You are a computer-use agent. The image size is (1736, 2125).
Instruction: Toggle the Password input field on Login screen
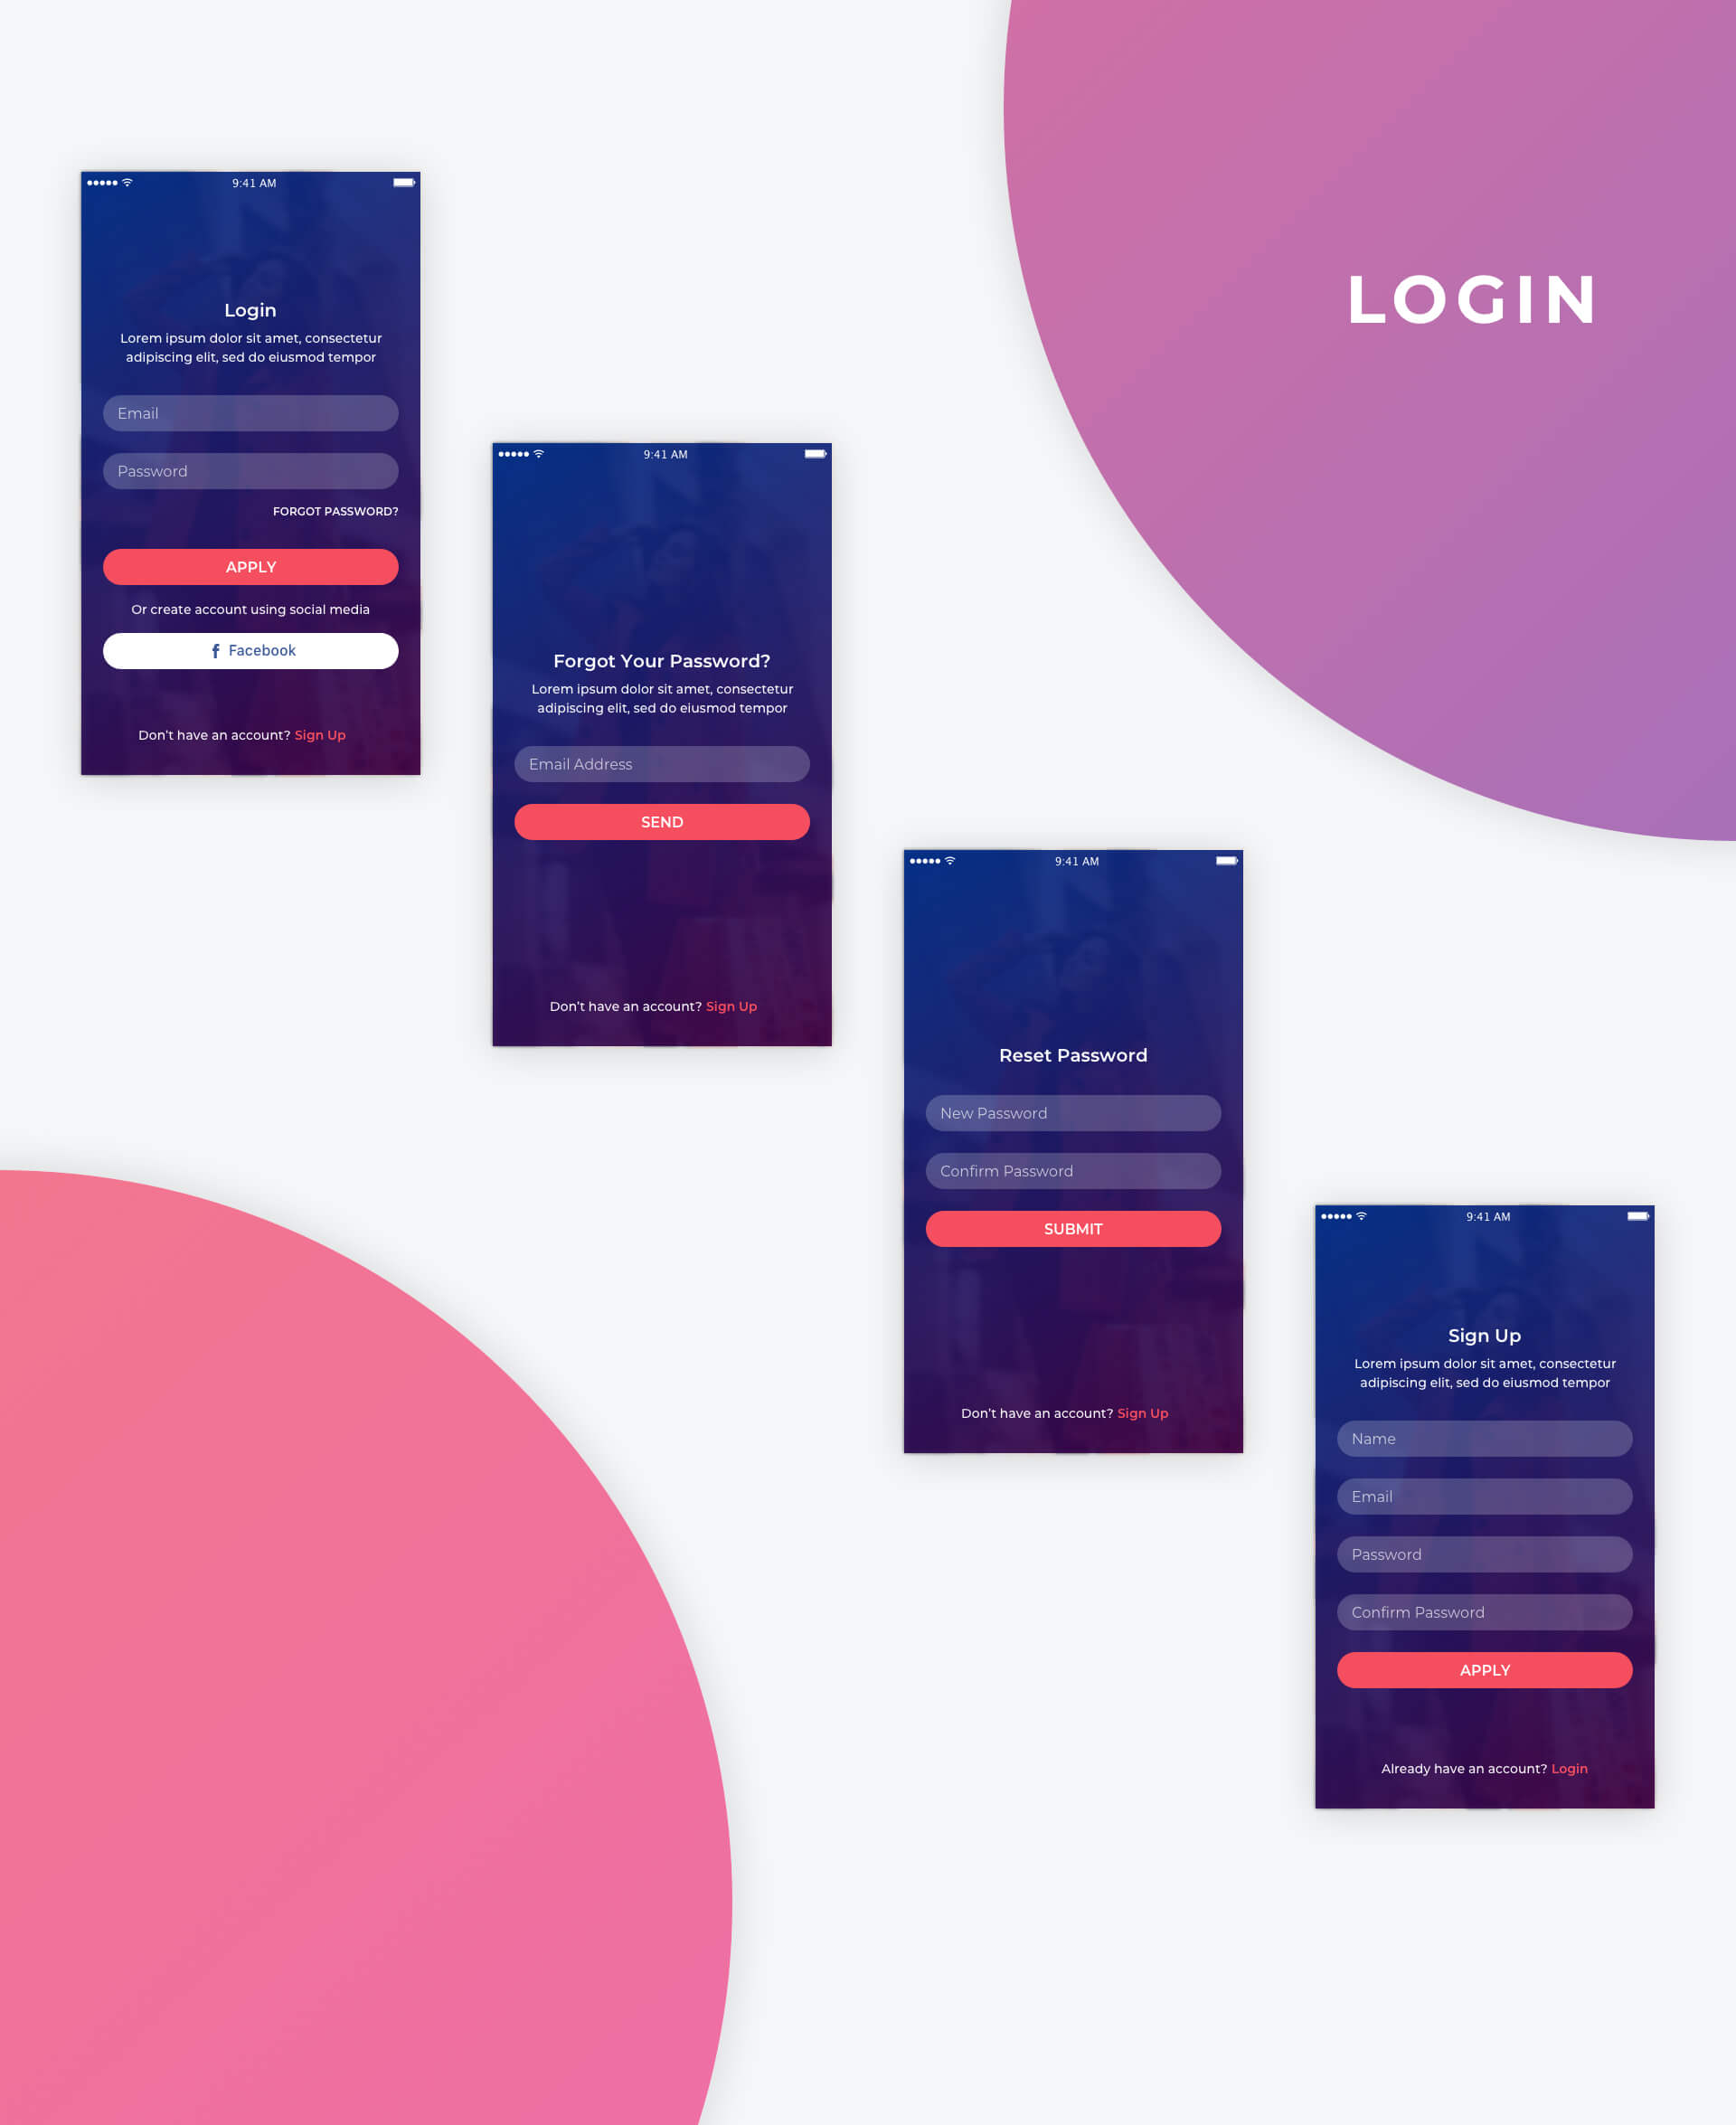[249, 473]
